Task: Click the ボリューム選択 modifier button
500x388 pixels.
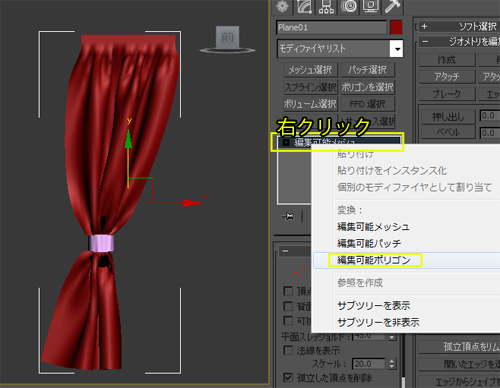Action: pyautogui.click(x=310, y=104)
